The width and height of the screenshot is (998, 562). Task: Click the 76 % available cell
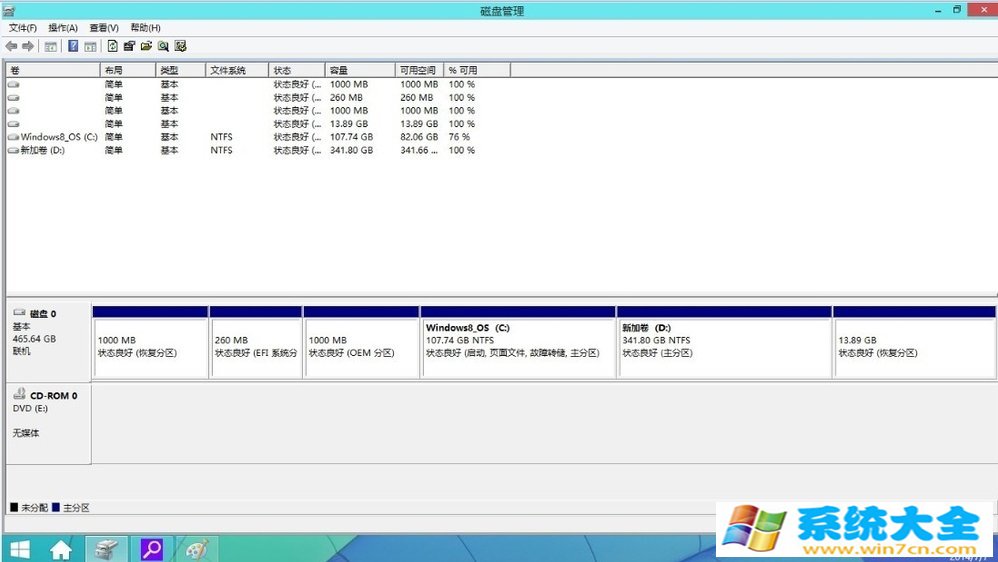[459, 137]
